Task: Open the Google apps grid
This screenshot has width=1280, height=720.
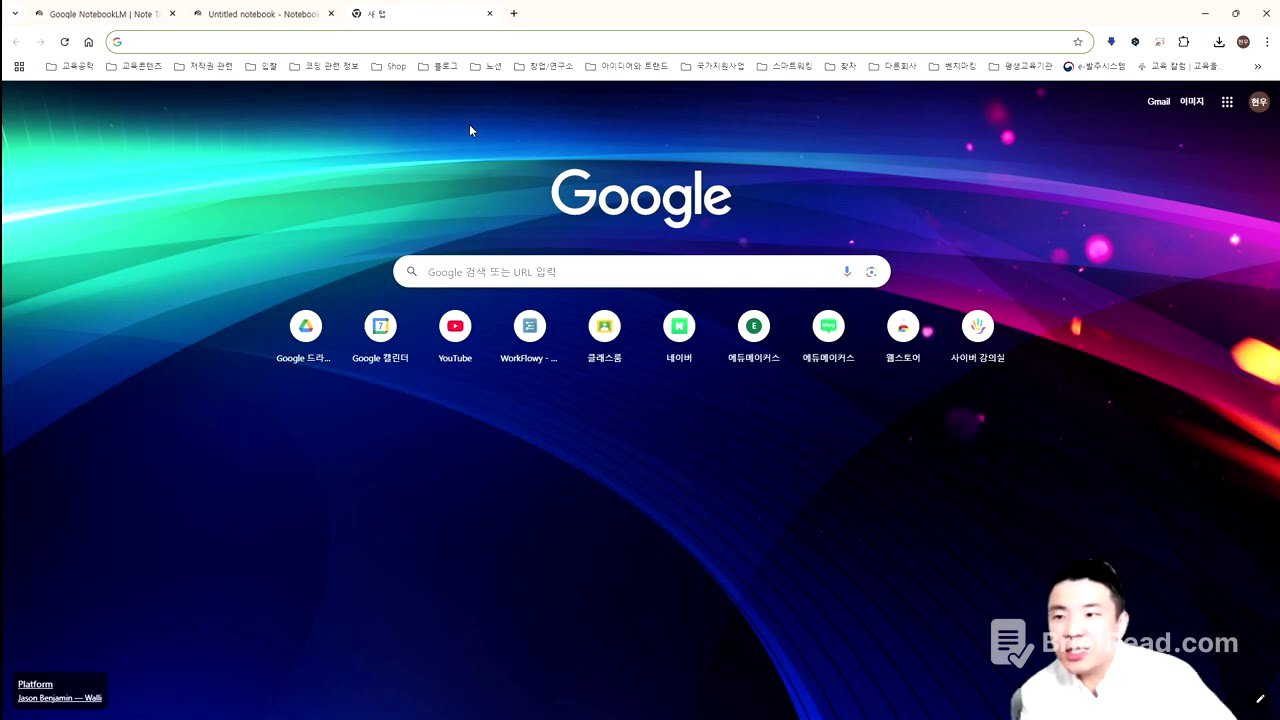Action: point(1227,102)
